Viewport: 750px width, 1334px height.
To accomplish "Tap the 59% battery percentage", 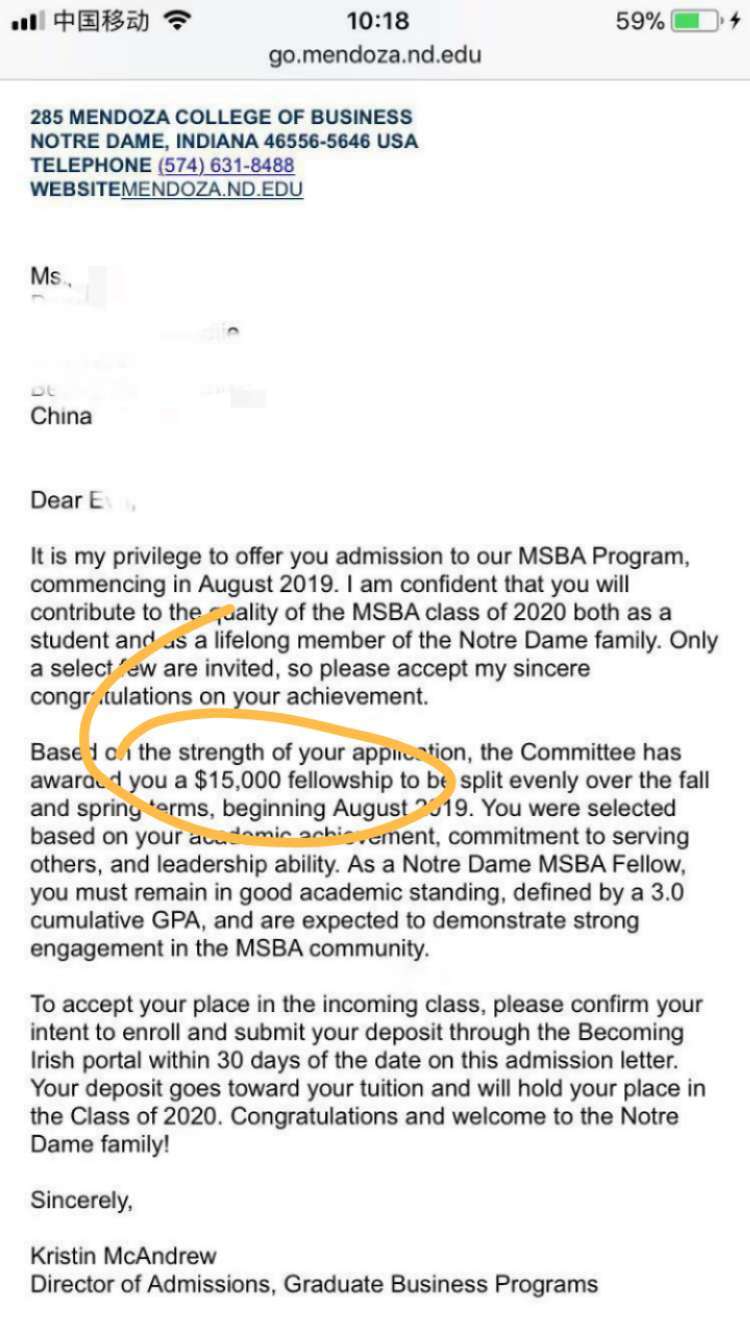I will click(639, 21).
